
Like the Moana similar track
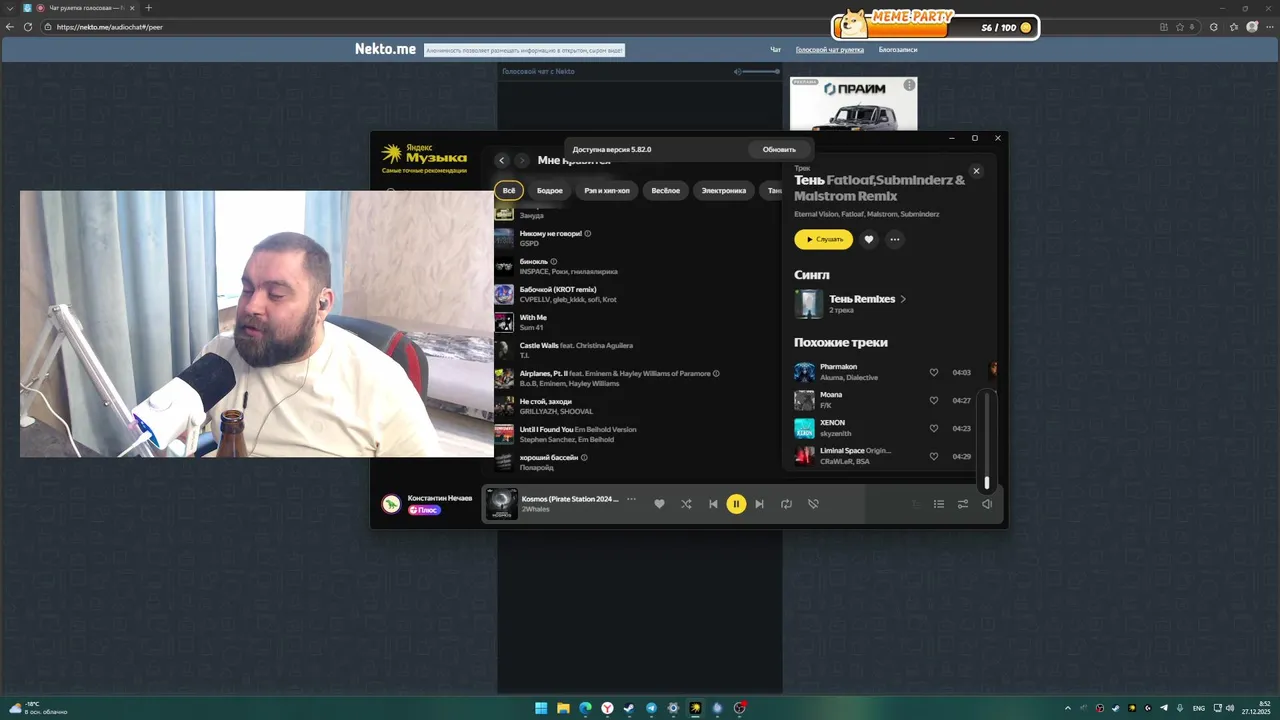pyautogui.click(x=934, y=400)
